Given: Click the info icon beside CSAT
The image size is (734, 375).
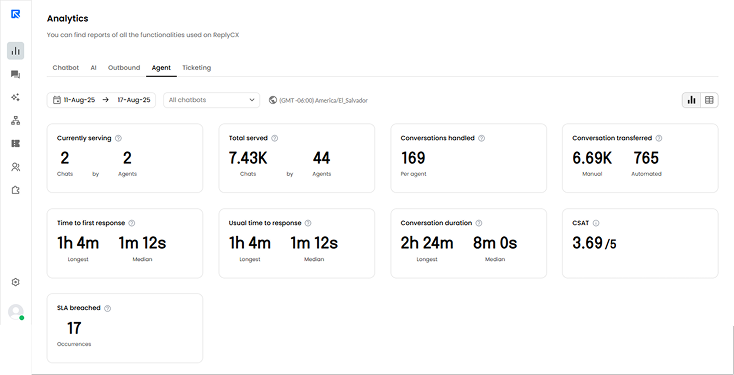Looking at the screenshot, I should click(x=596, y=223).
